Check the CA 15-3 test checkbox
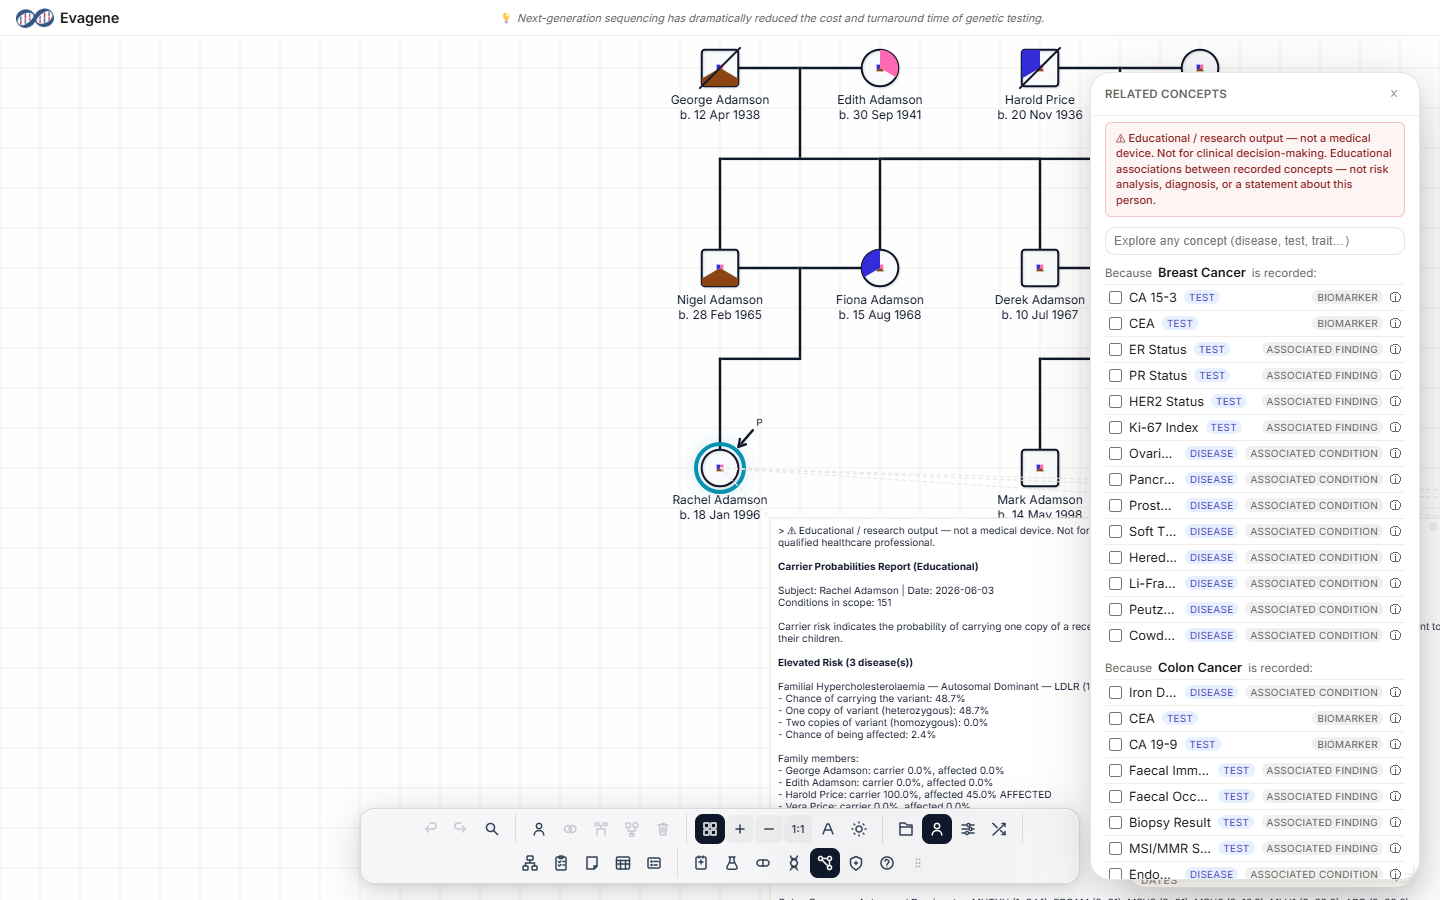 click(x=1115, y=297)
